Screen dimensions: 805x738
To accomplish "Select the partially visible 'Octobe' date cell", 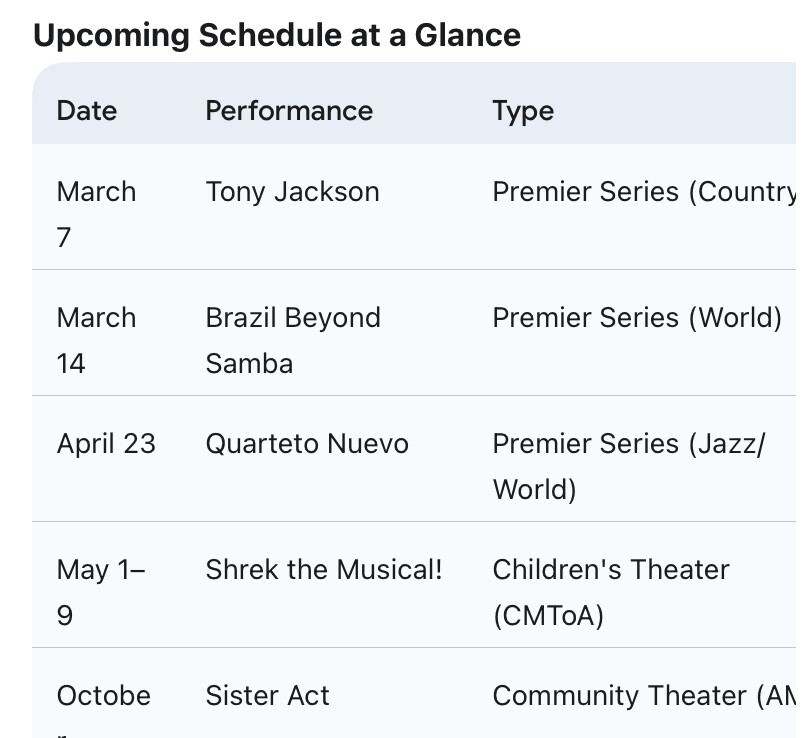I will (103, 695).
